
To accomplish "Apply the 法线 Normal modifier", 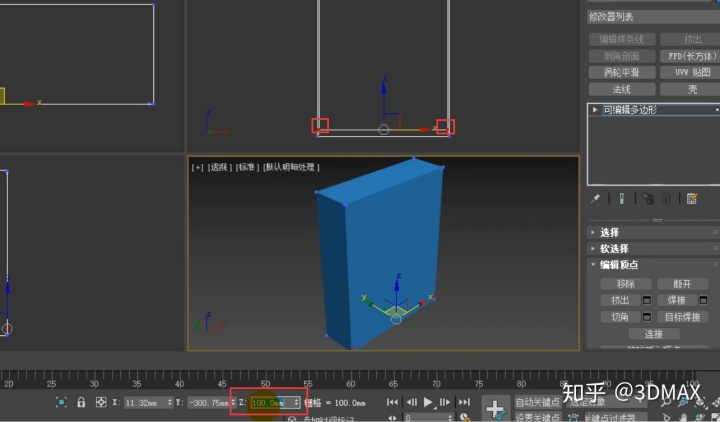I will tap(622, 89).
